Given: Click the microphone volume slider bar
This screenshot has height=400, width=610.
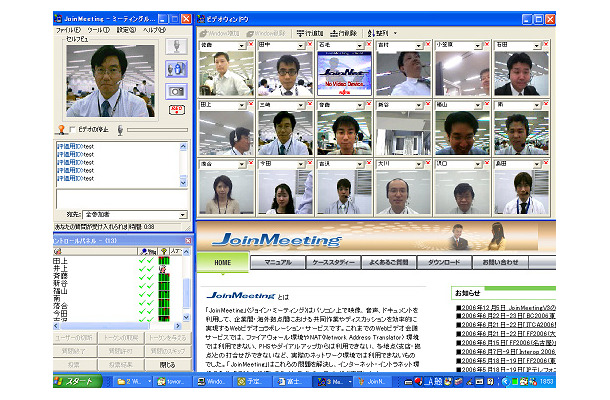Looking at the screenshot, I should tap(157, 130).
